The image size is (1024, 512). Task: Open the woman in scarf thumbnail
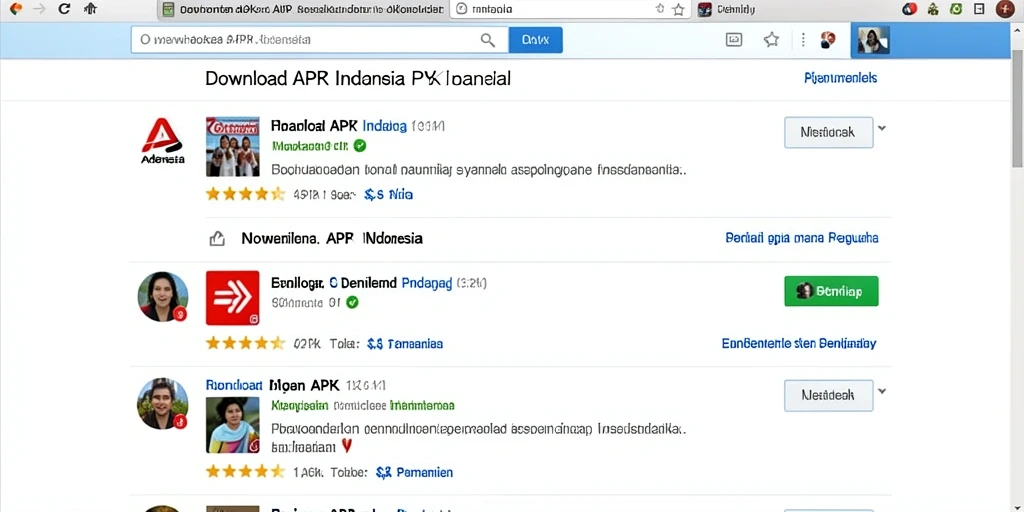tap(232, 424)
